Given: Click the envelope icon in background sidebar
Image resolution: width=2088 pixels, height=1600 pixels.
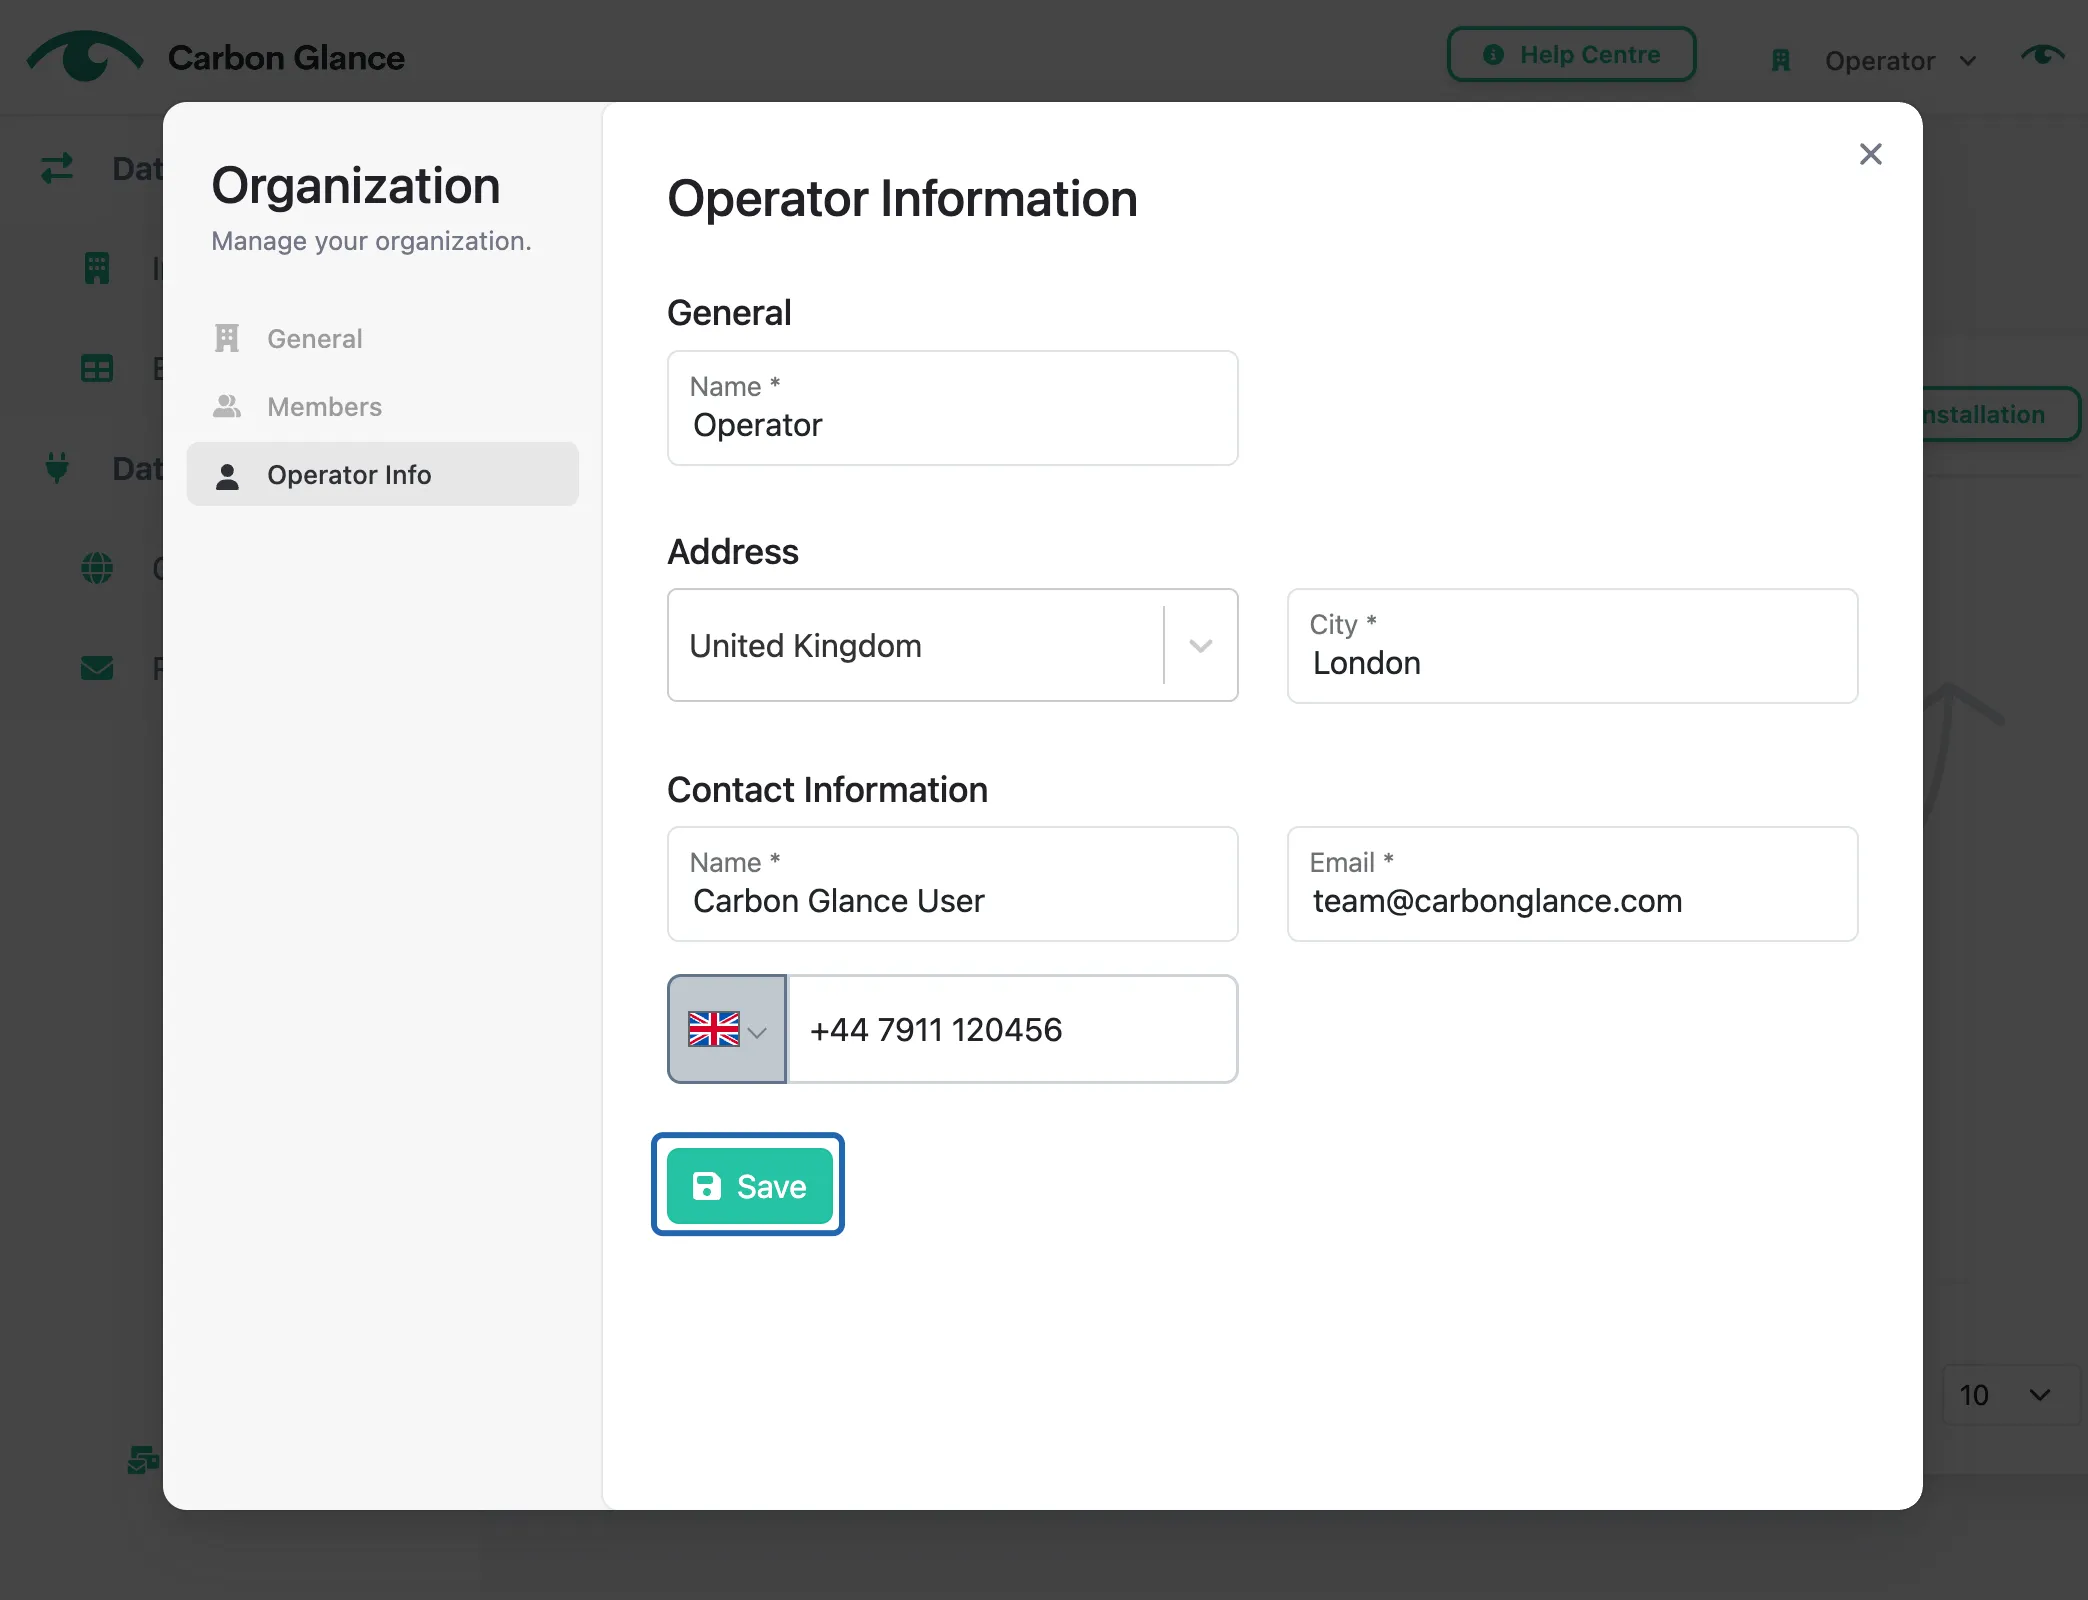Looking at the screenshot, I should pyautogui.click(x=97, y=668).
